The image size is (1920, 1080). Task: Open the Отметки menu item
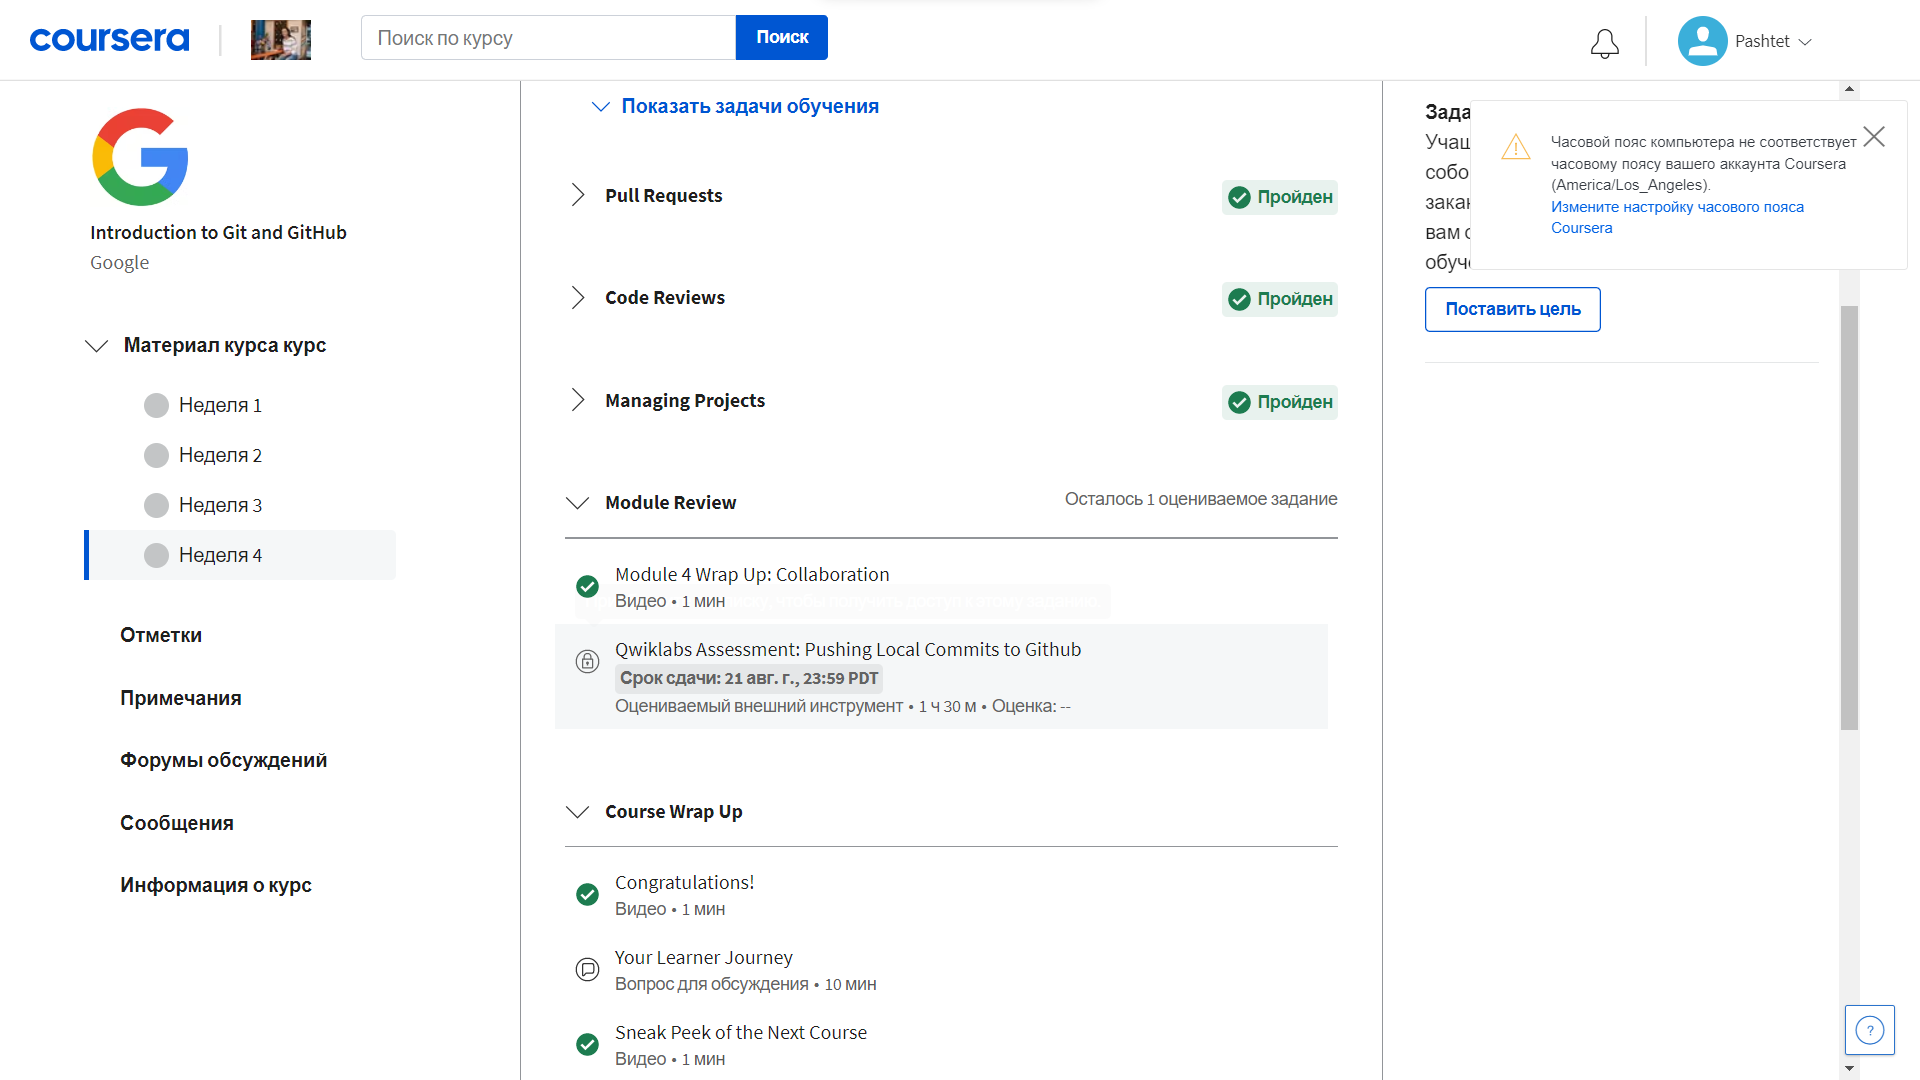point(161,635)
